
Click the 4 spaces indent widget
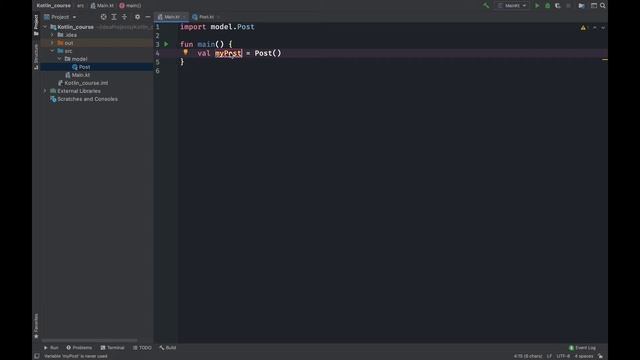[584, 356]
